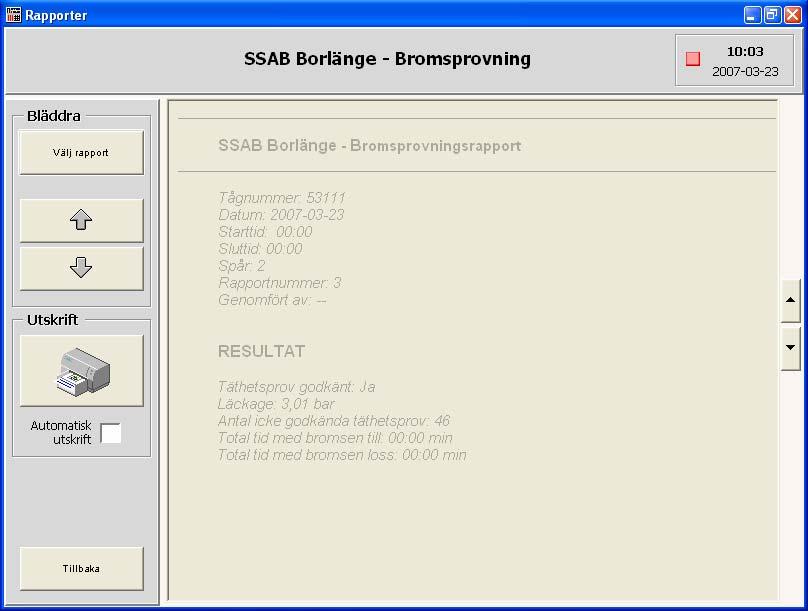808x611 pixels.
Task: Go back with the Tillbaka button
Action: point(81,569)
